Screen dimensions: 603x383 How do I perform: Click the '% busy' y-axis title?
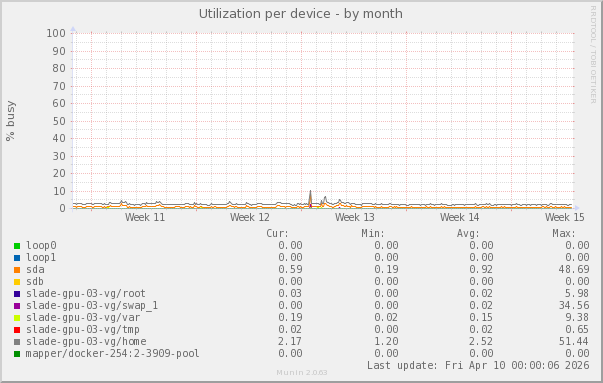[10, 121]
